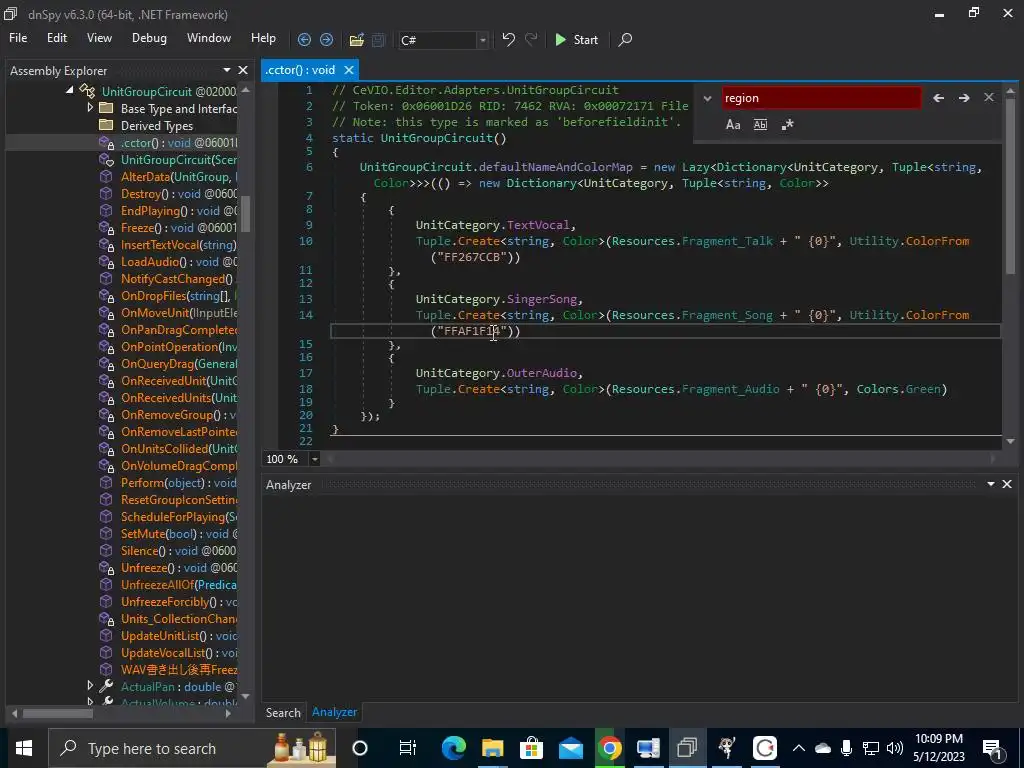The image size is (1024, 768).
Task: Open Google Chrome from the taskbar
Action: (609, 748)
